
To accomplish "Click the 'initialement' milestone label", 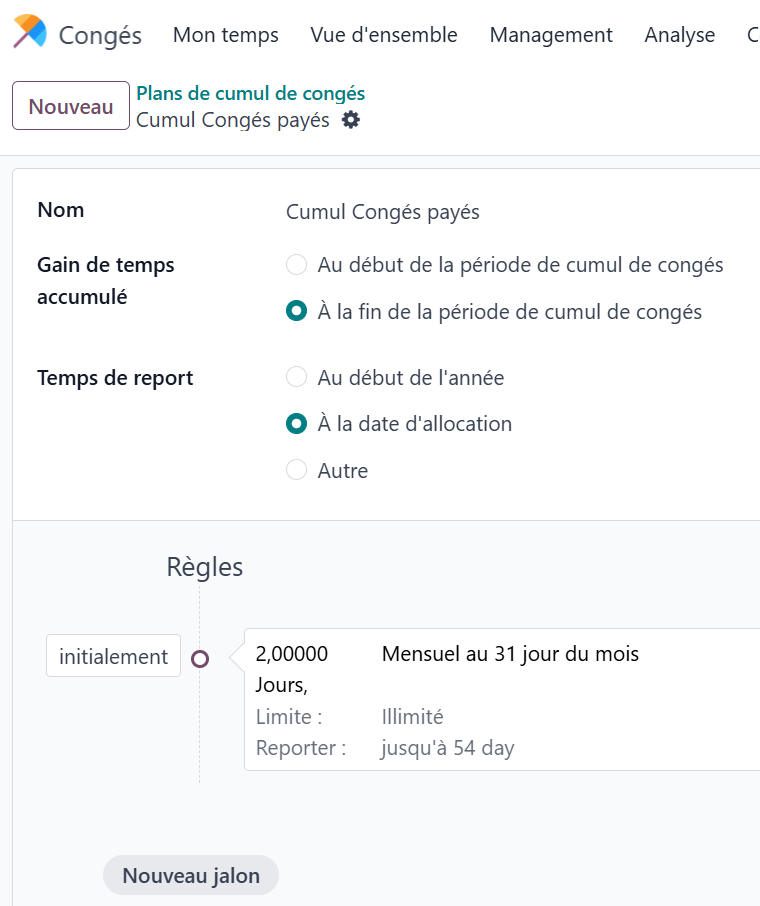I will 113,656.
